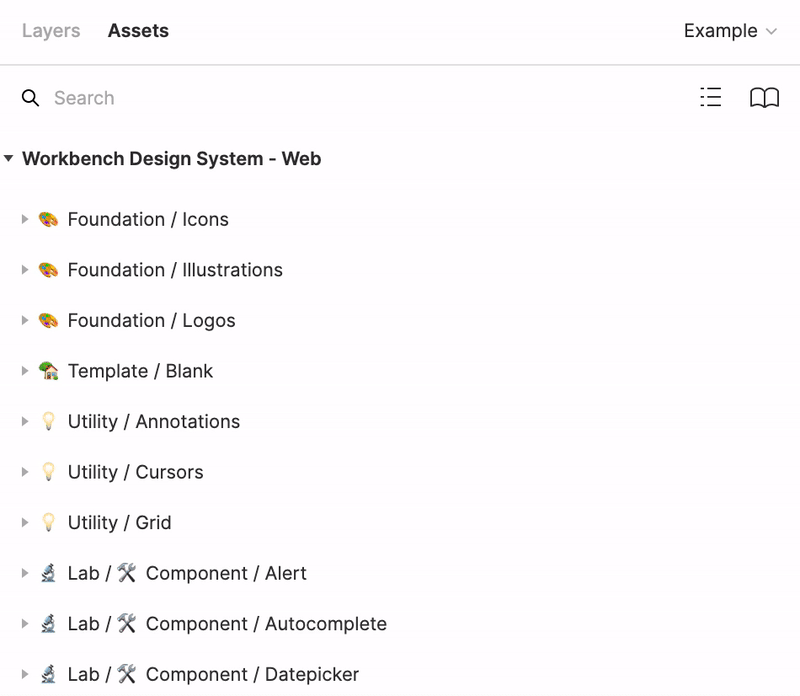Click the palette icon beside Foundation / Logos
This screenshot has width=800, height=696.
point(48,320)
